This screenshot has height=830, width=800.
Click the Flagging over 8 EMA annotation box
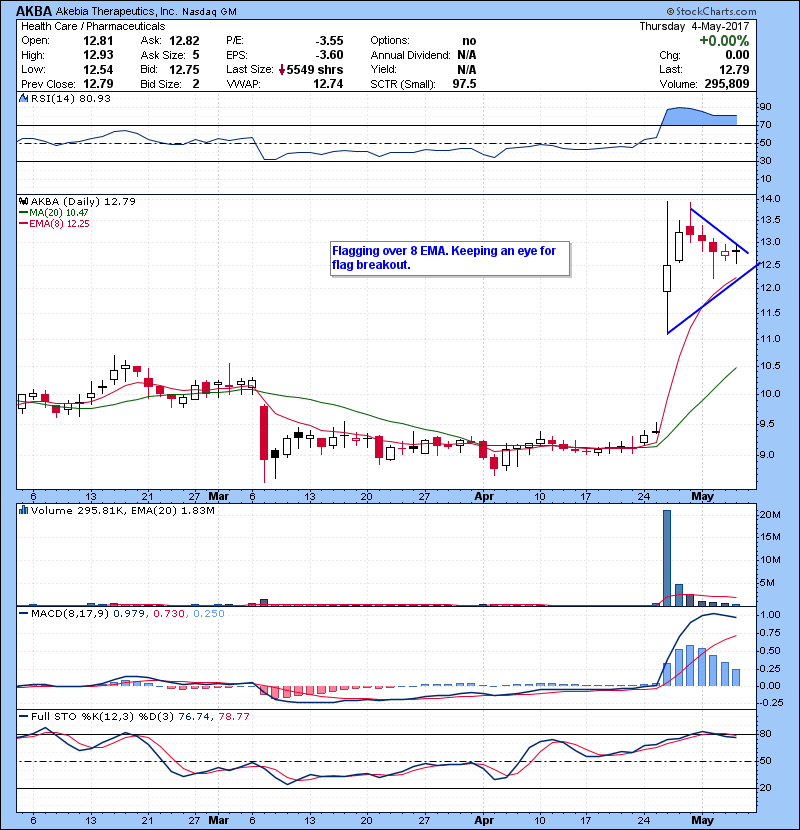(450, 258)
